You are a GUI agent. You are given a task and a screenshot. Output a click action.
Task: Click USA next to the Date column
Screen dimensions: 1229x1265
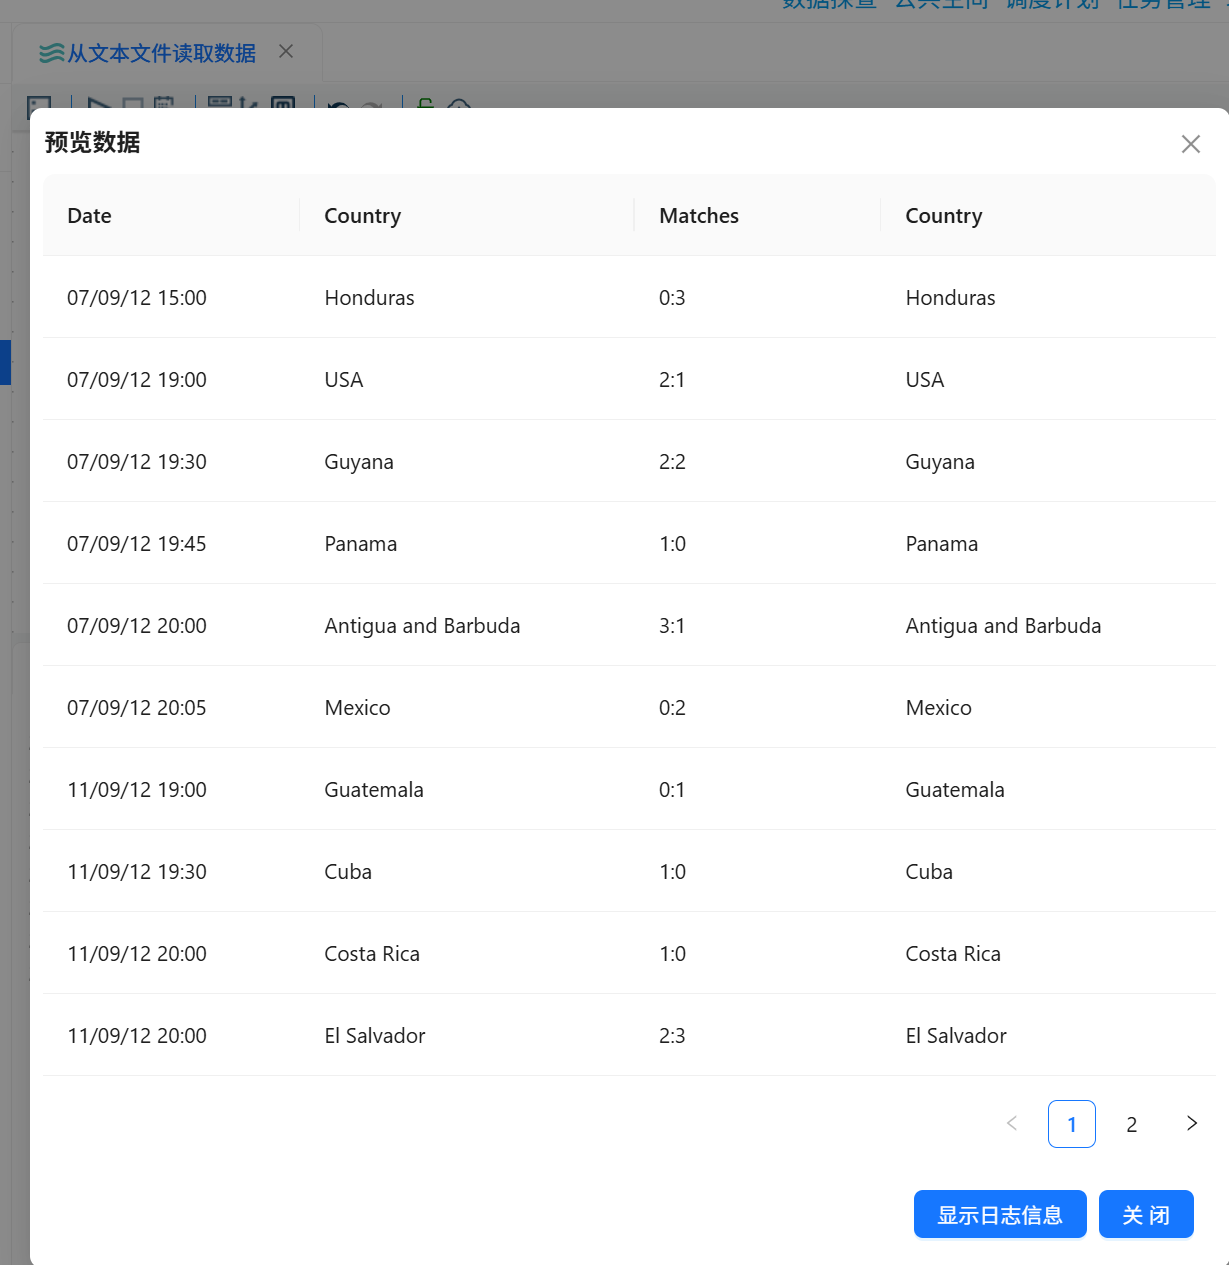[x=344, y=380]
